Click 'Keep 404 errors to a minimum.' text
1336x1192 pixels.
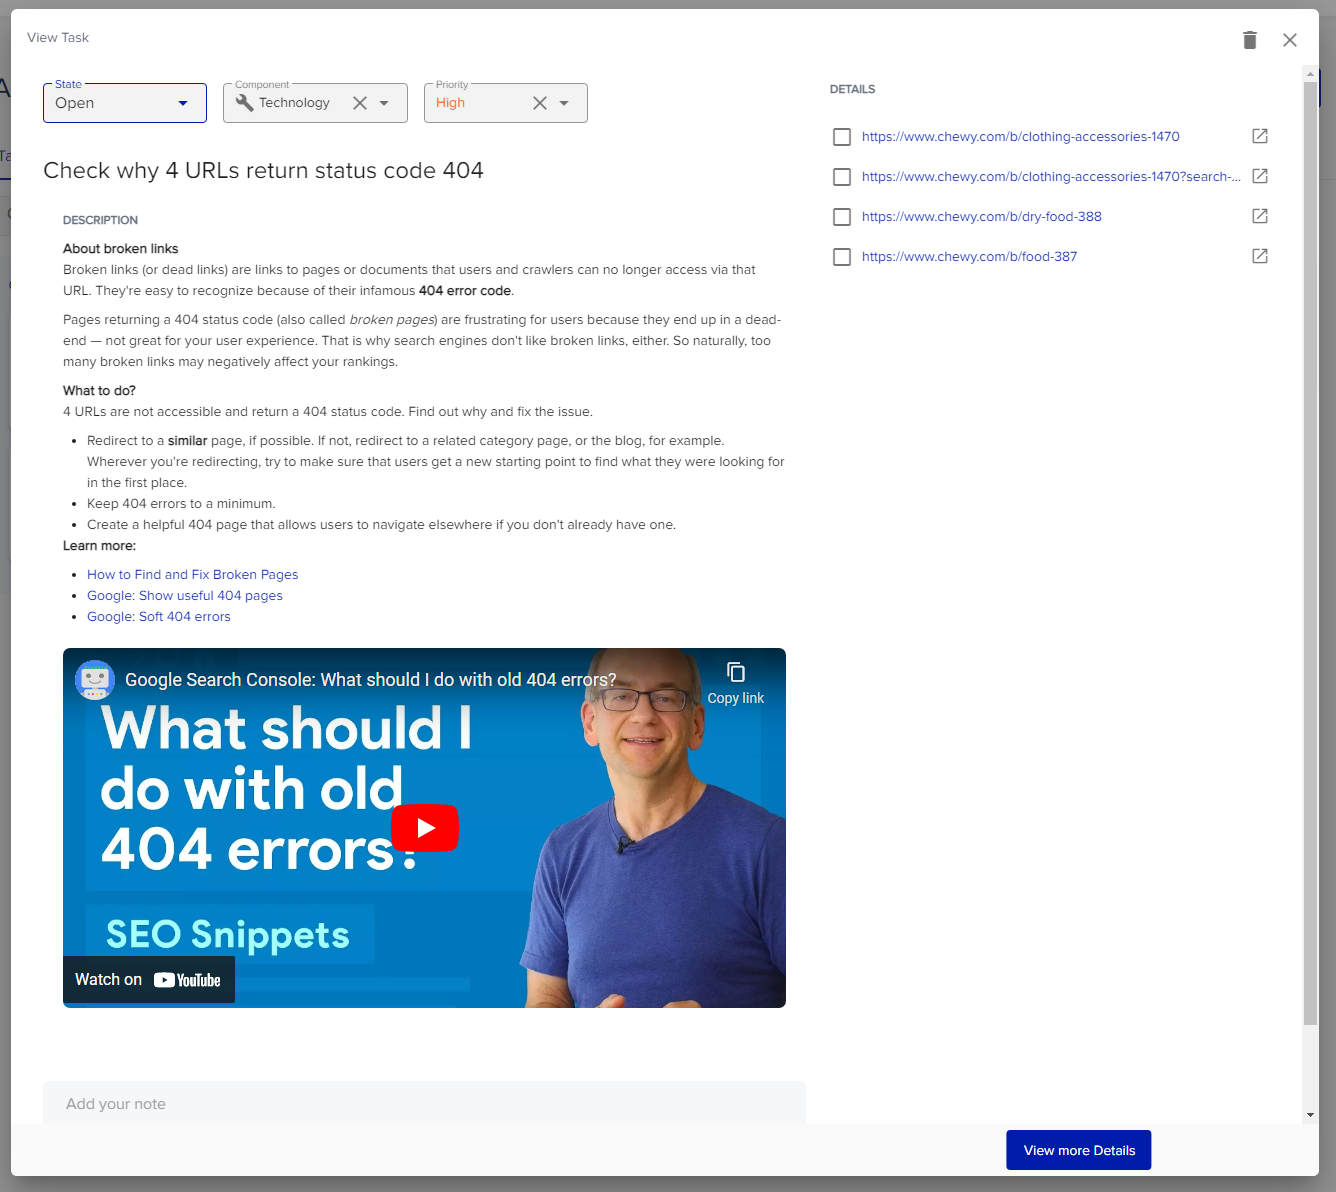pos(181,504)
